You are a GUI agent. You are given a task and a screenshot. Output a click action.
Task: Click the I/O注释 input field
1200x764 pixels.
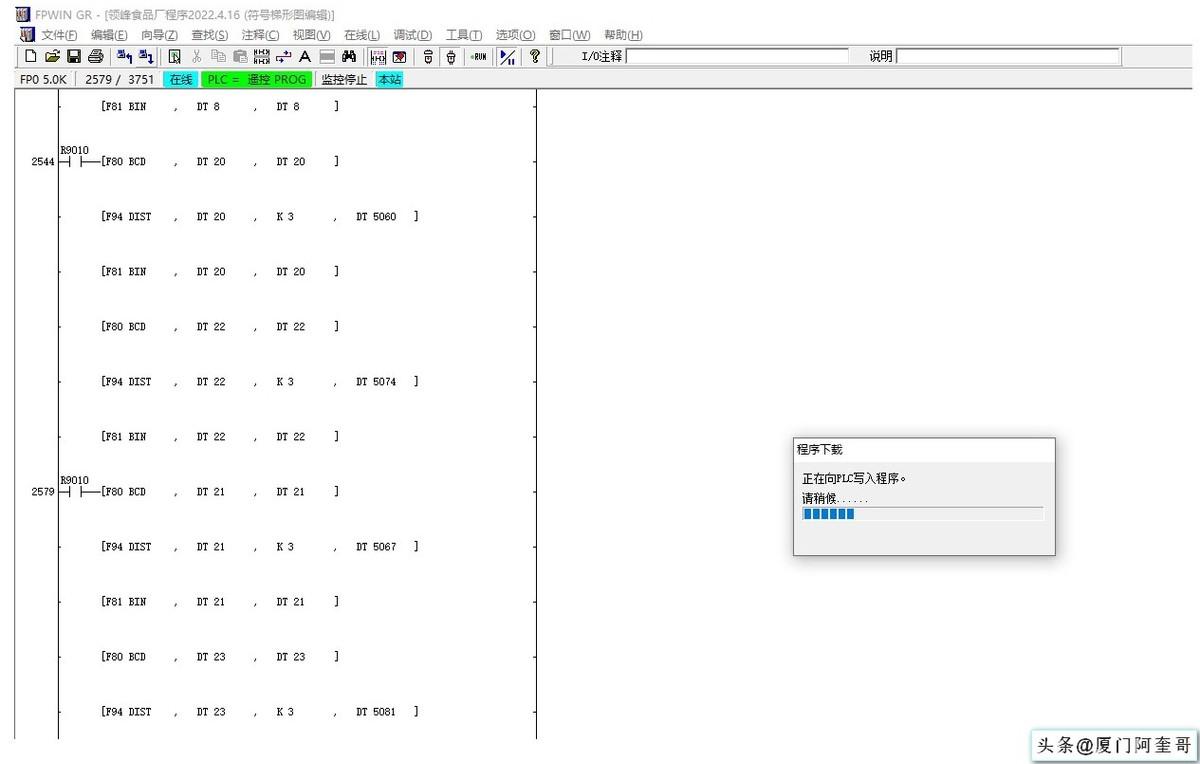[x=737, y=57]
